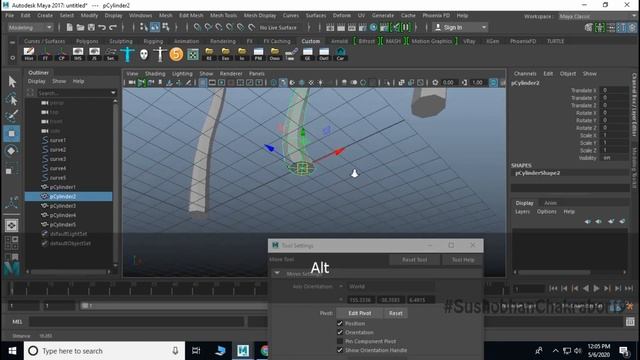This screenshot has width=640, height=360.
Task: Switch to the Rigging shelf tab
Action: click(153, 41)
